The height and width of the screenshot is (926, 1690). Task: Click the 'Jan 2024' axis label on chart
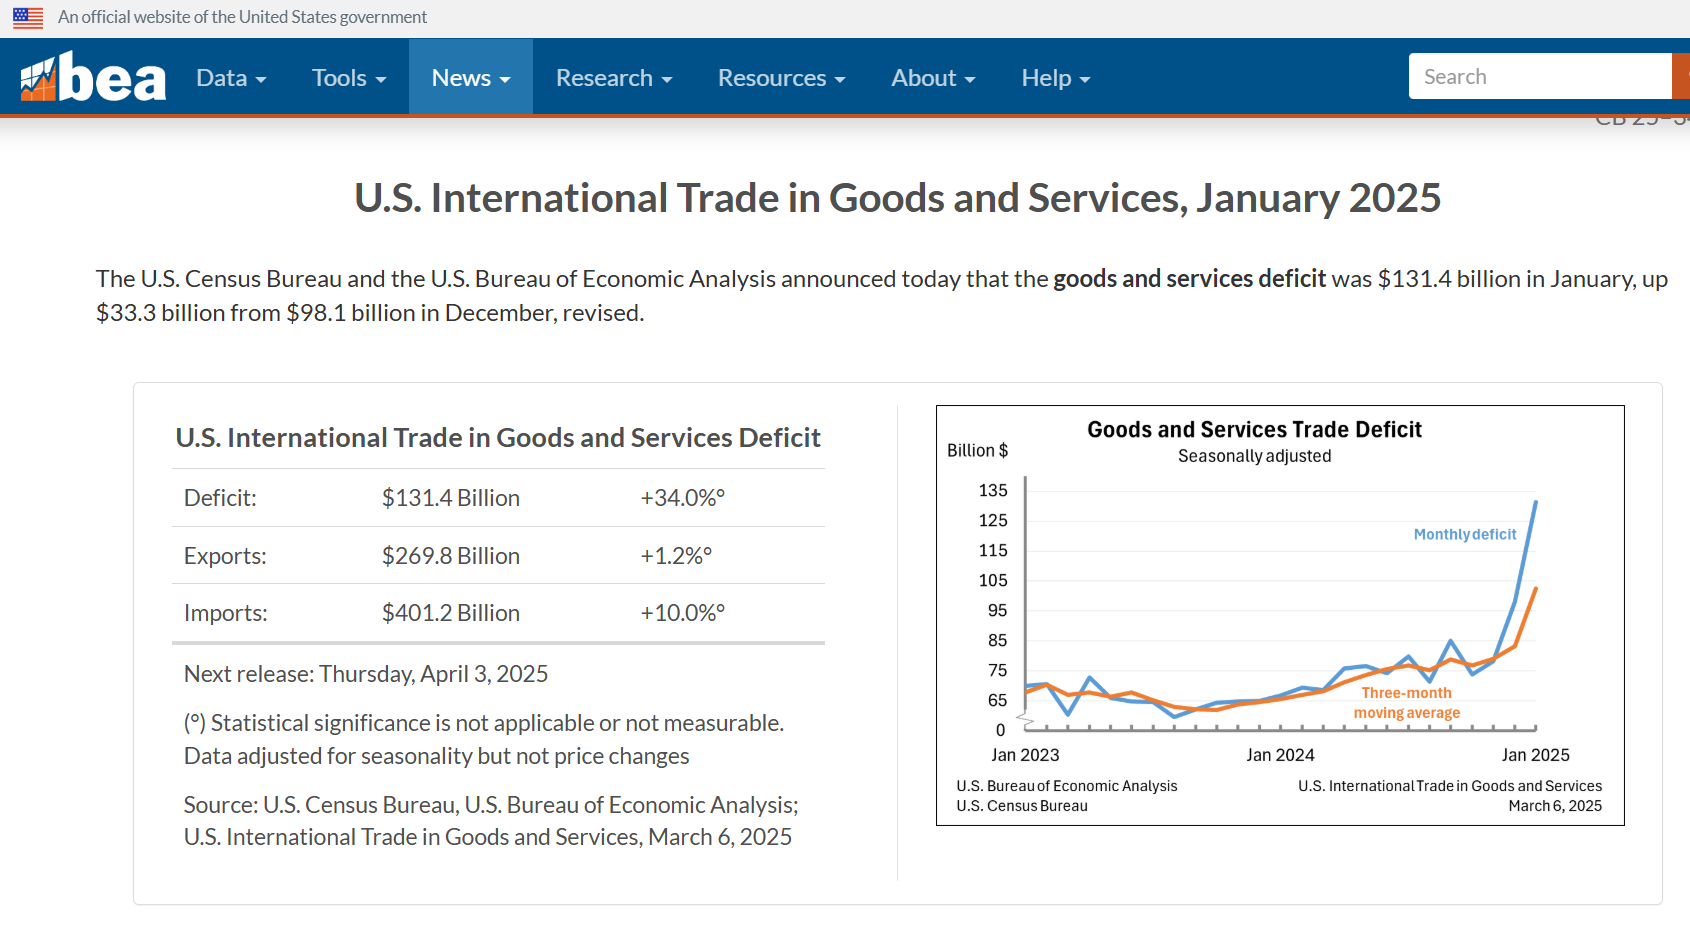click(x=1280, y=755)
